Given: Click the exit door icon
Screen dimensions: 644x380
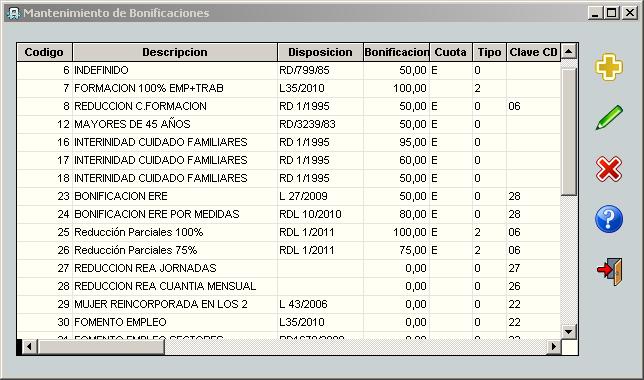Looking at the screenshot, I should click(x=610, y=271).
